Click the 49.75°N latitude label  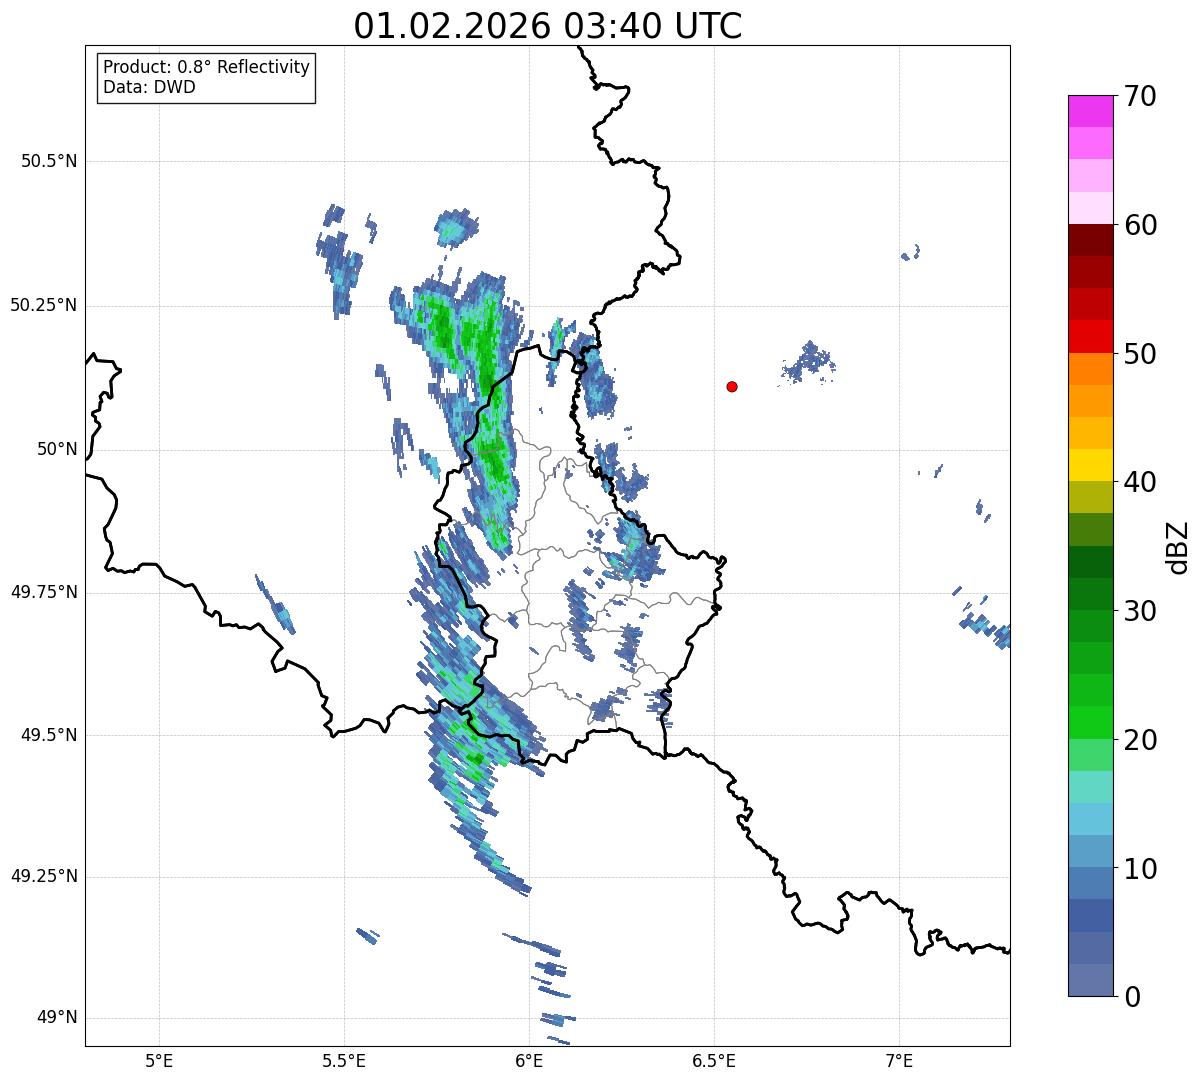click(x=44, y=592)
